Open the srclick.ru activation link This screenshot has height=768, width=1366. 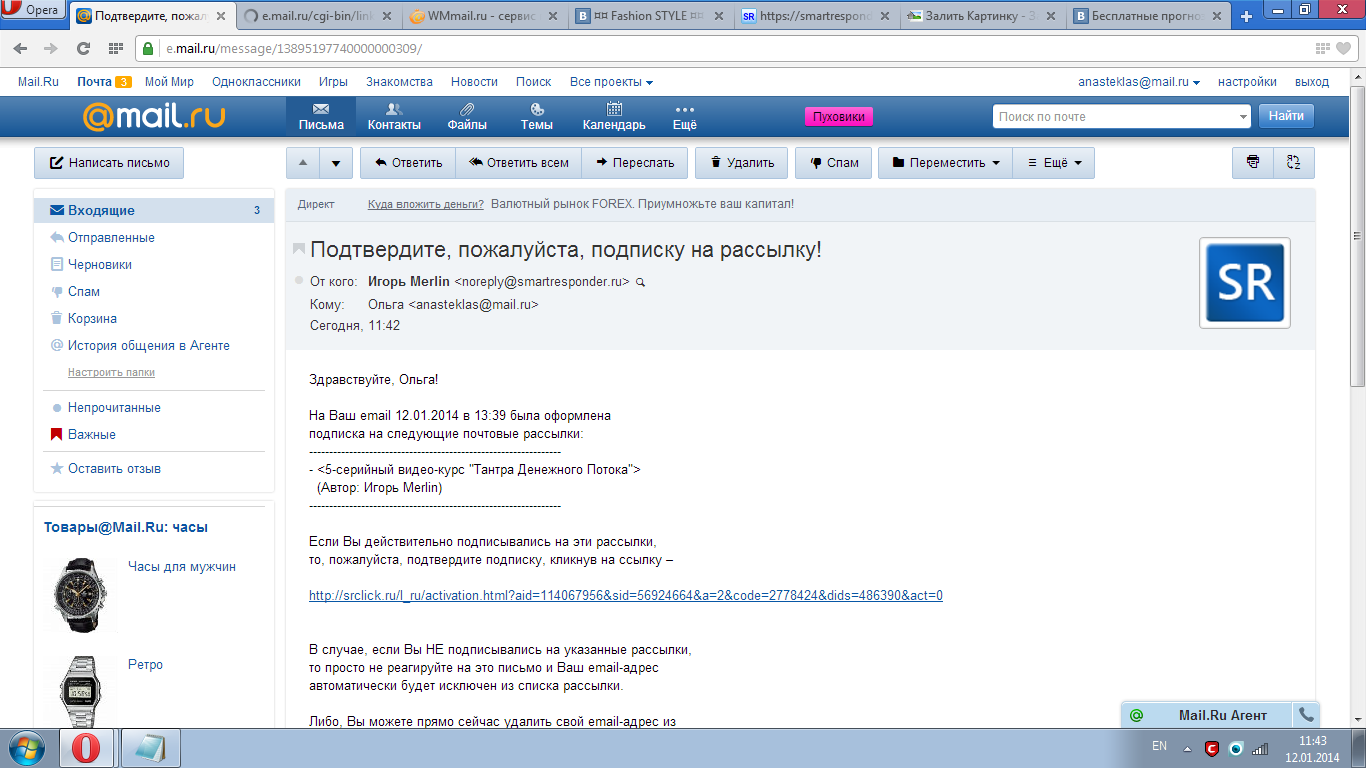click(x=626, y=596)
